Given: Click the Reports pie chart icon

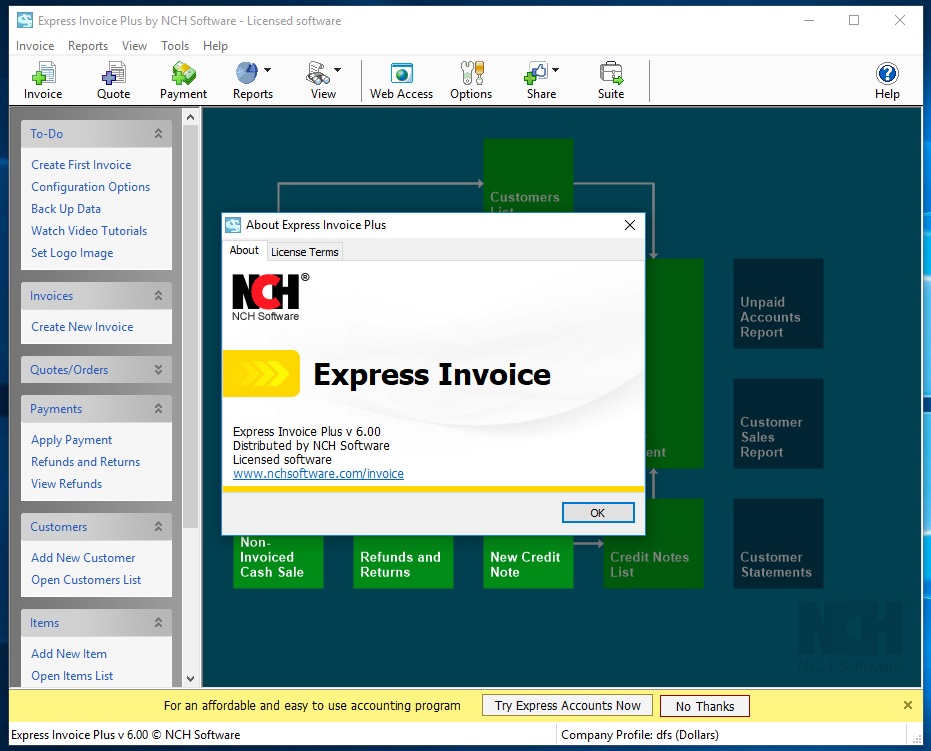Looking at the screenshot, I should pyautogui.click(x=247, y=74).
